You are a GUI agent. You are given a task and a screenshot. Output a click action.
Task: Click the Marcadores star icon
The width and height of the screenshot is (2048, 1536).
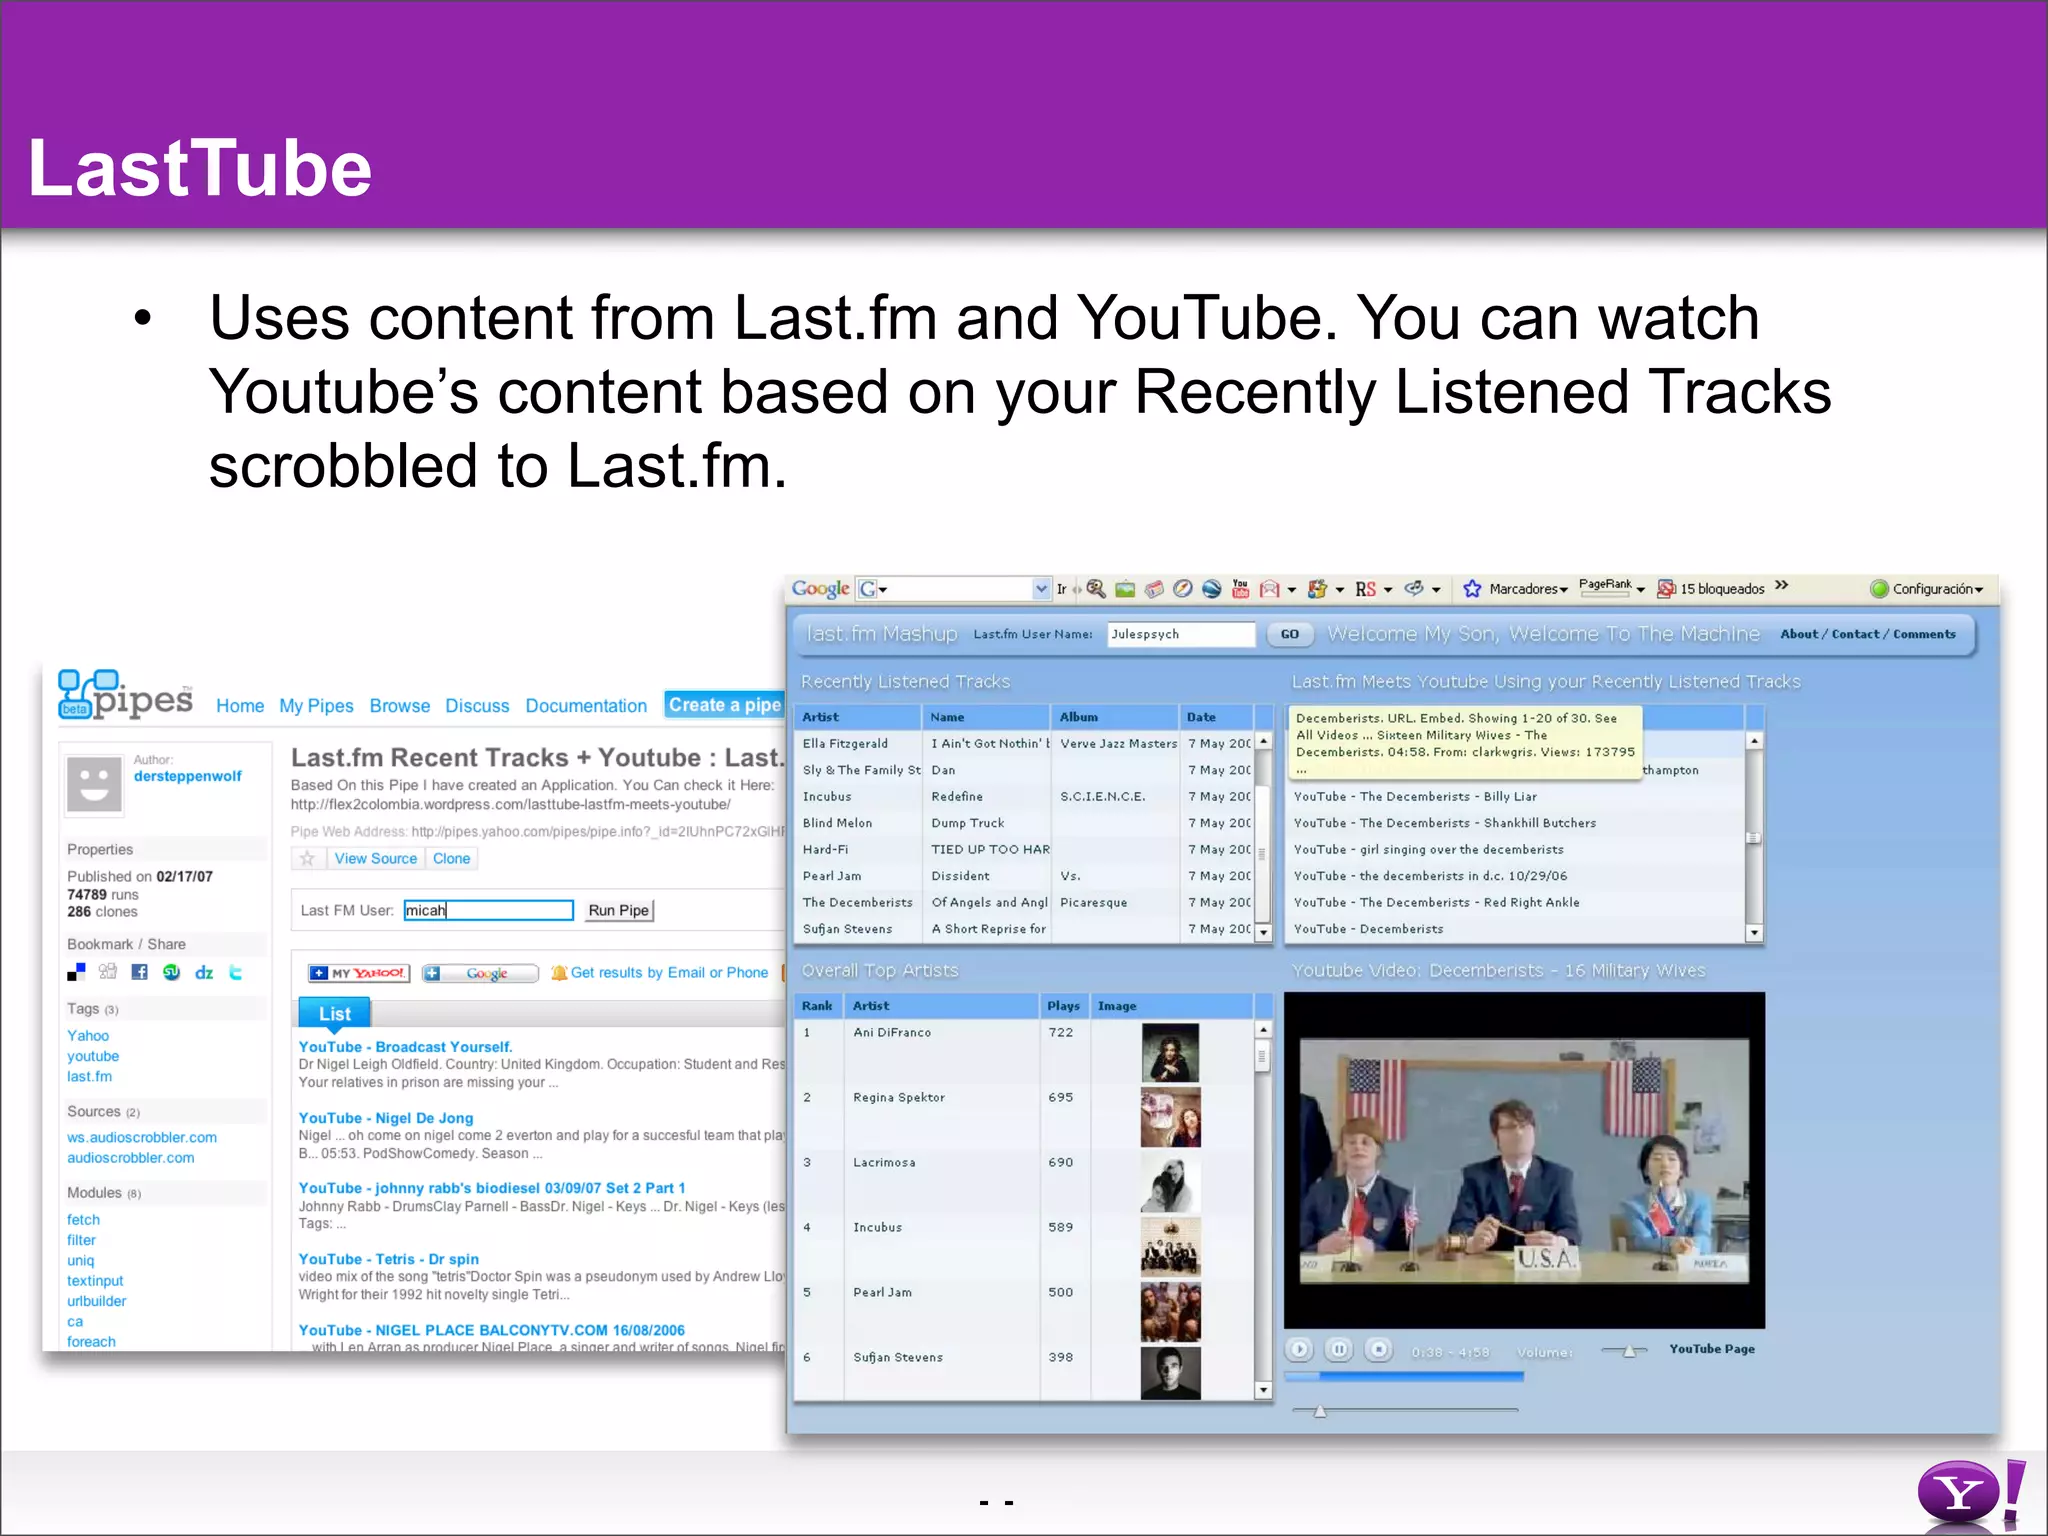1472,589
